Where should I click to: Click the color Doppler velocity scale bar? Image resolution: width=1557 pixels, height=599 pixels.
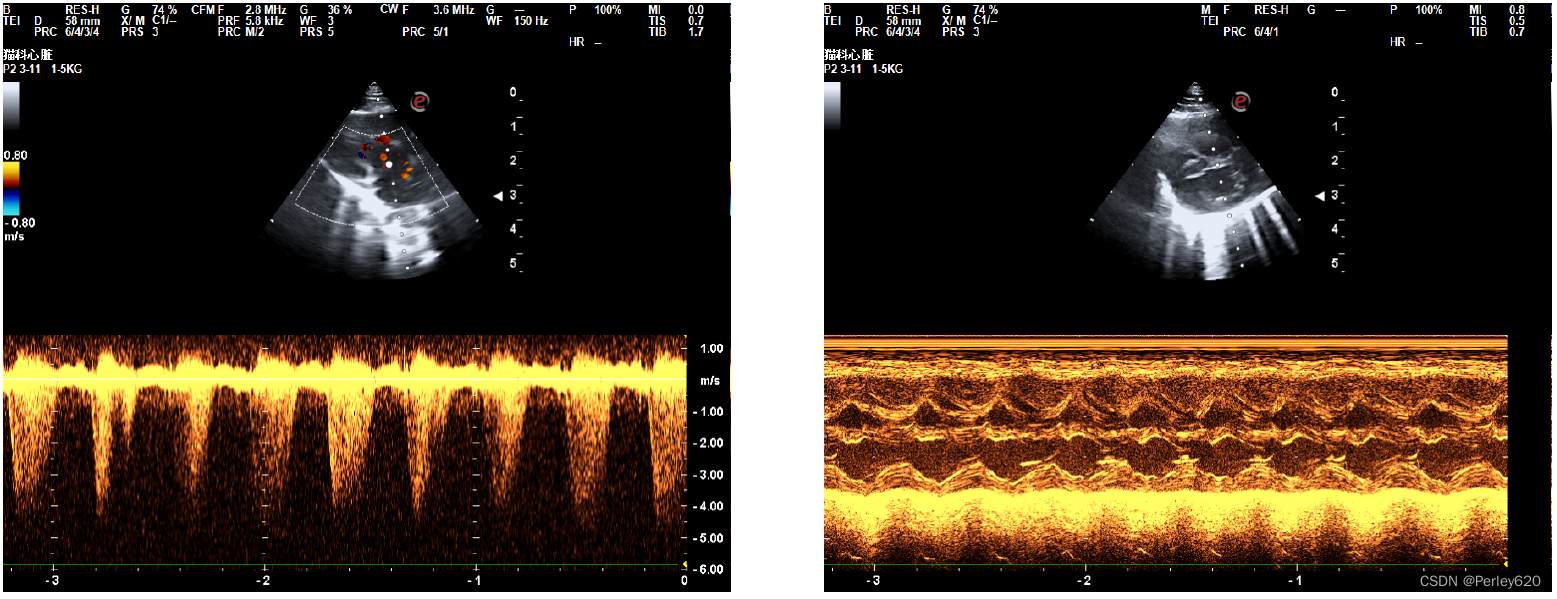[11, 189]
